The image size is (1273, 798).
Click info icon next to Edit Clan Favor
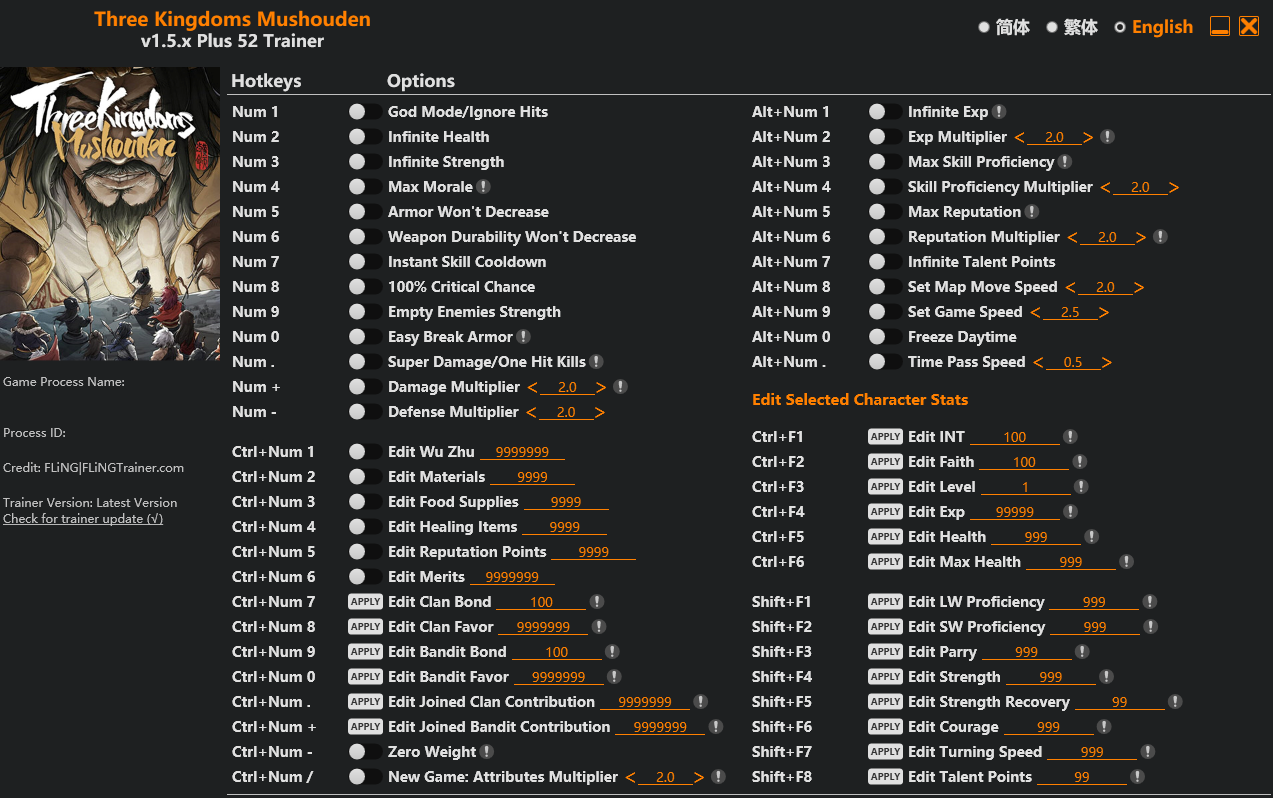599,627
